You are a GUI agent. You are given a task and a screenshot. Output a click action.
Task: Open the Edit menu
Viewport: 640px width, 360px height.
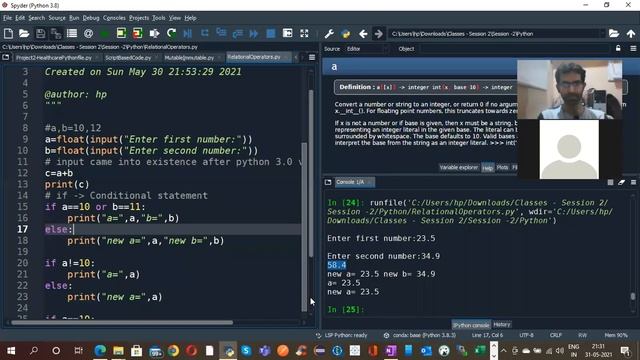tap(20, 18)
